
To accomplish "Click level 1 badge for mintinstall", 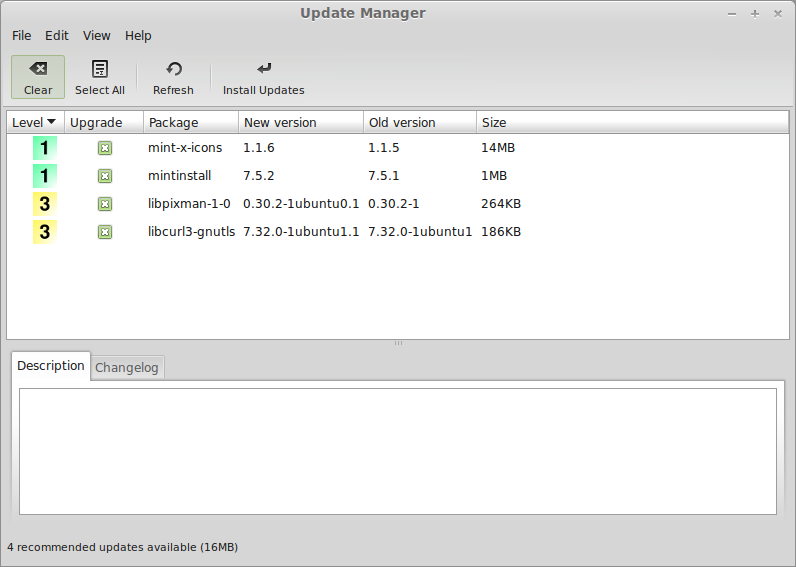I will pos(45,176).
